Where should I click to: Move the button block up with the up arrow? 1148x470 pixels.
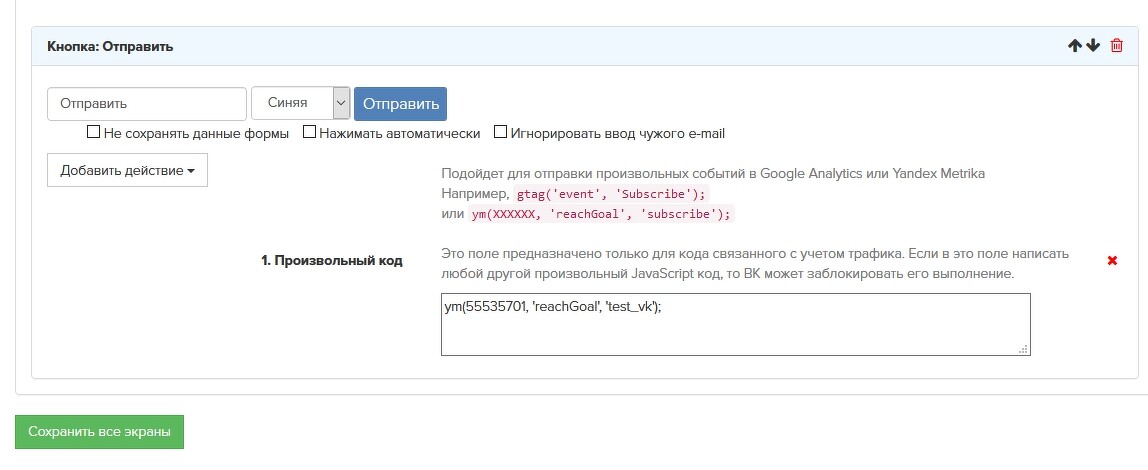[x=1075, y=46]
